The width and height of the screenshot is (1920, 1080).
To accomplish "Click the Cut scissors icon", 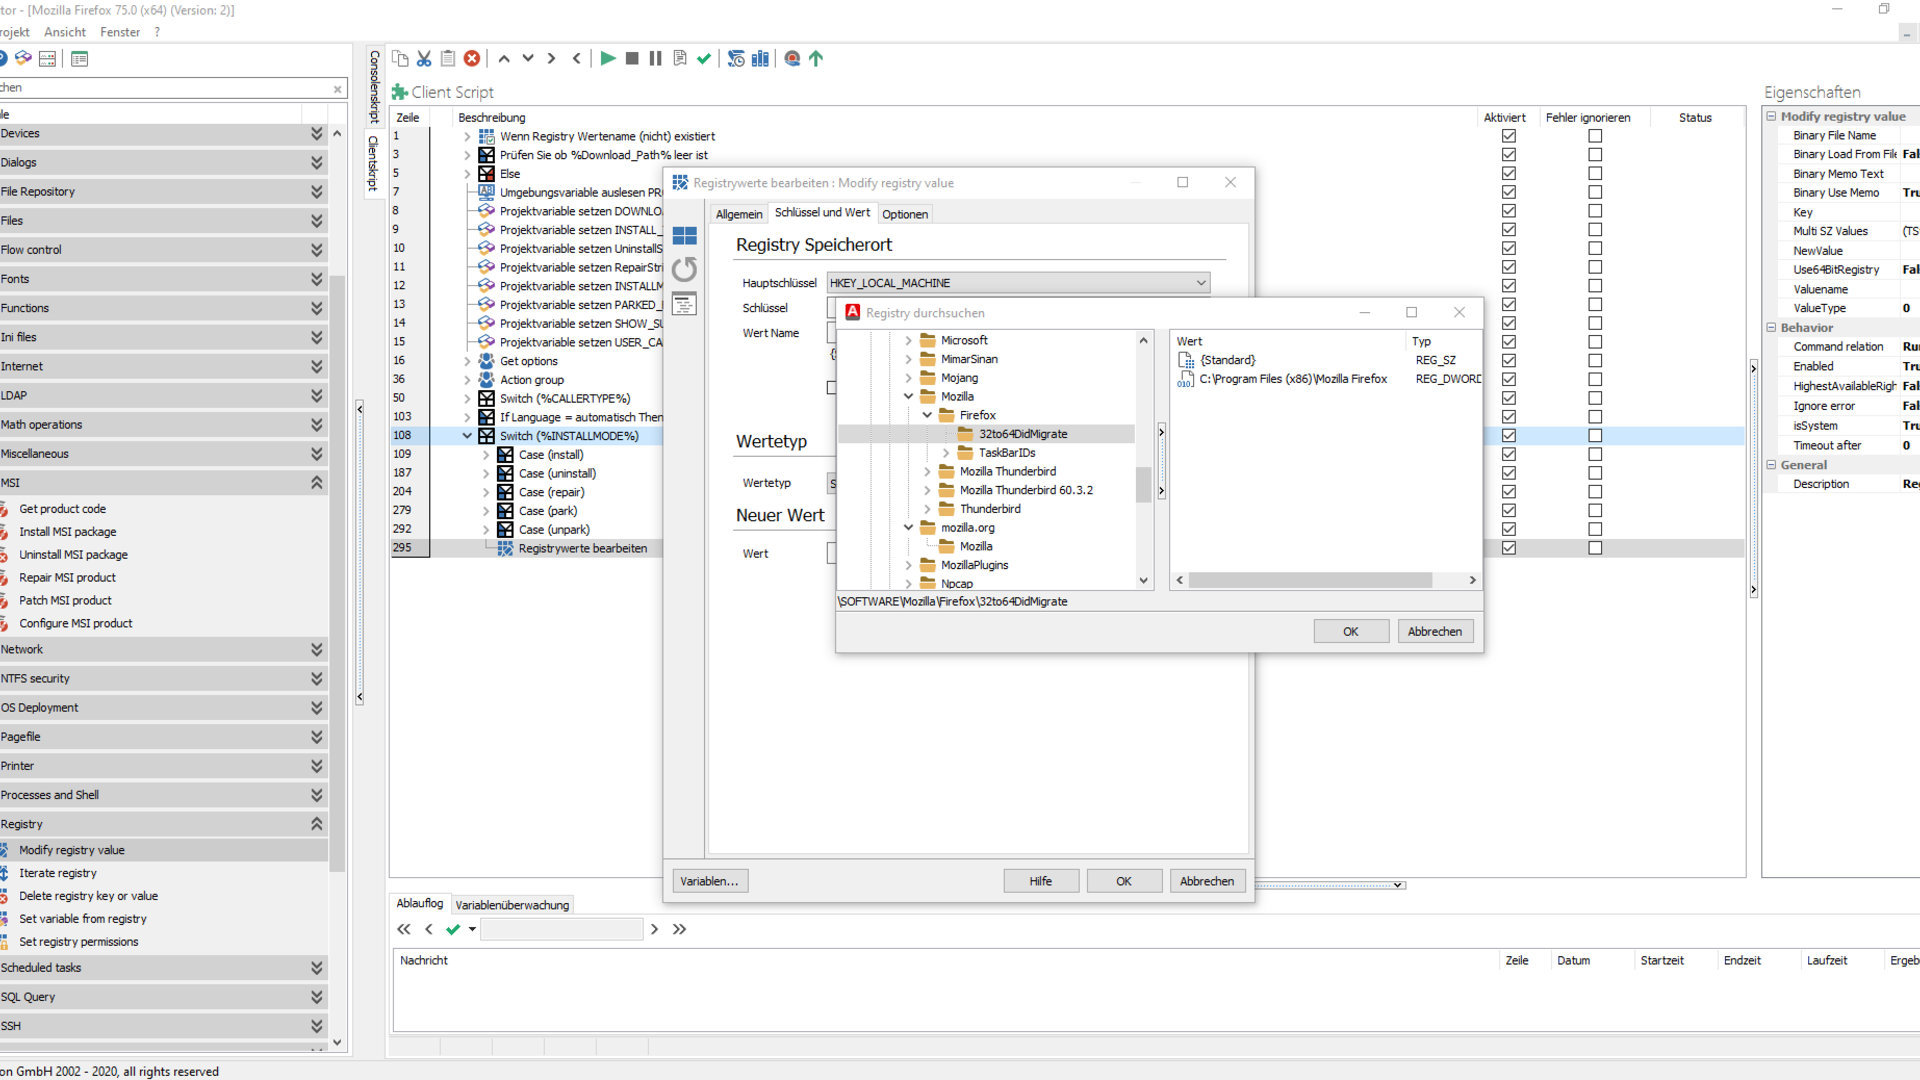I will (x=424, y=59).
